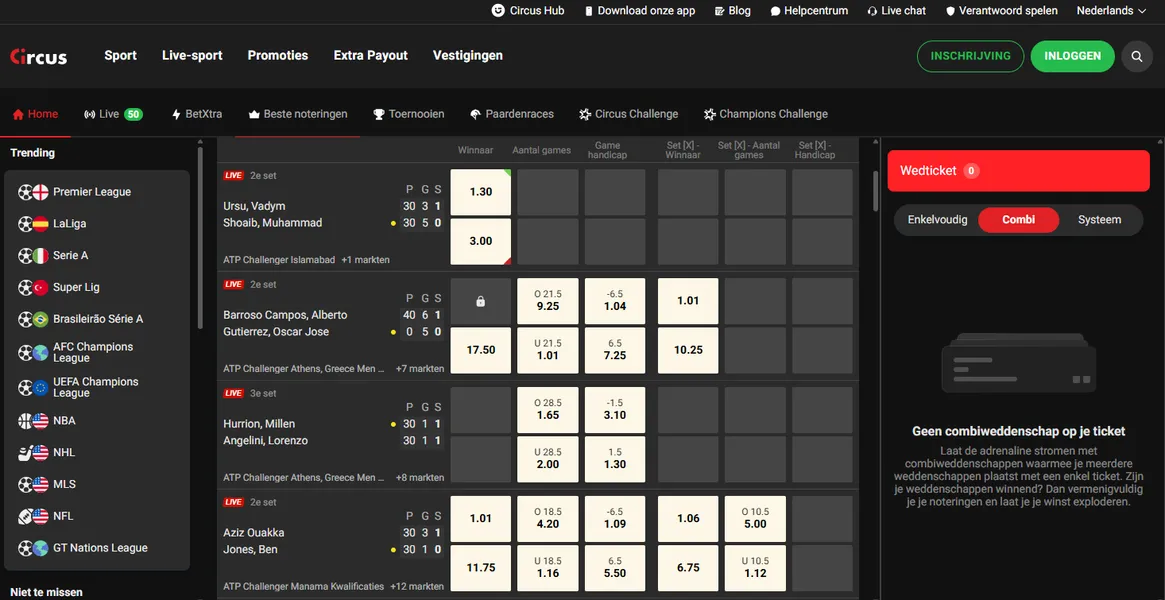This screenshot has height=600, width=1165.
Task: Click the INLOGGEN button
Action: click(x=1072, y=56)
